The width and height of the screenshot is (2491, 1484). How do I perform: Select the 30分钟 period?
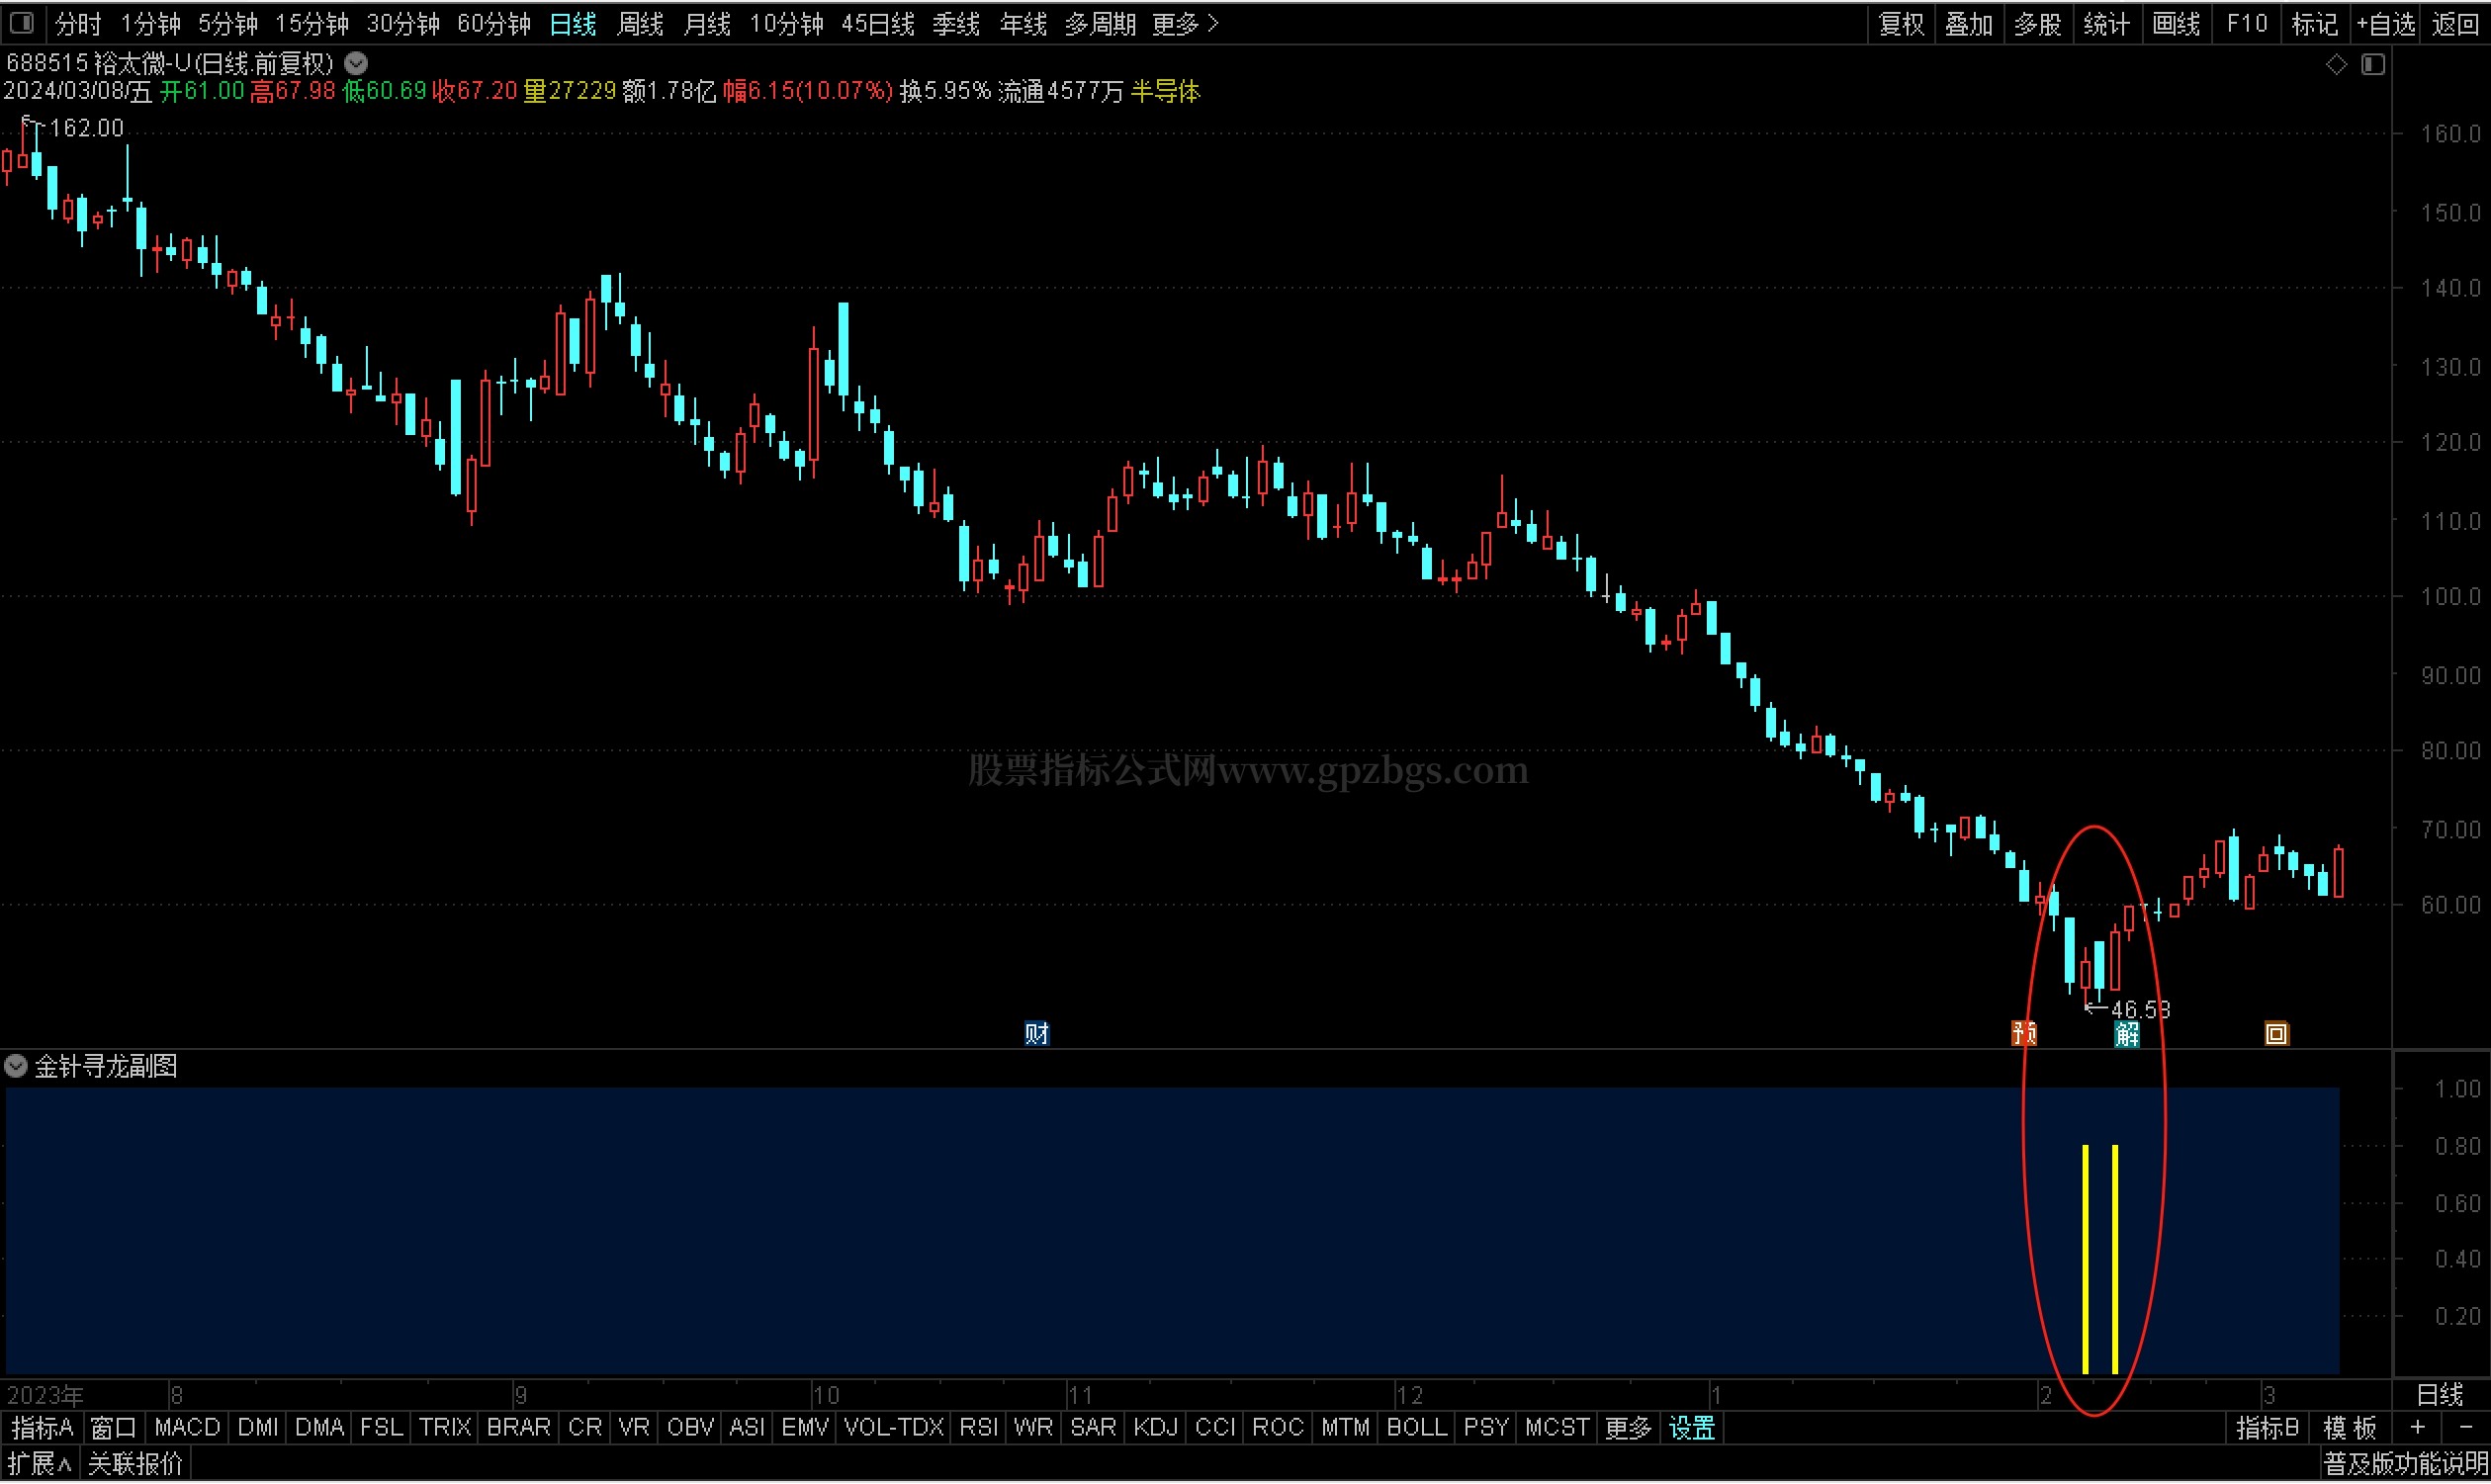[403, 23]
